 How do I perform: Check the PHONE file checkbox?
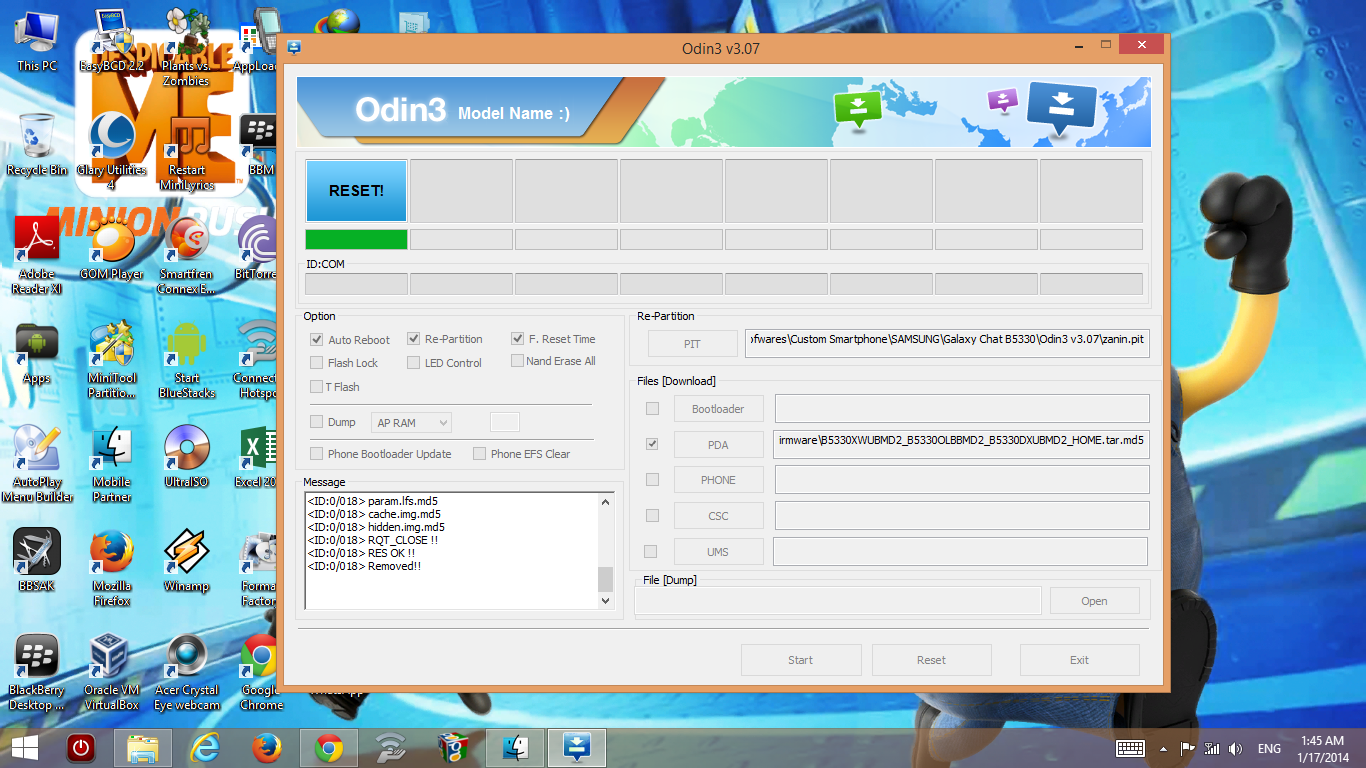point(652,480)
